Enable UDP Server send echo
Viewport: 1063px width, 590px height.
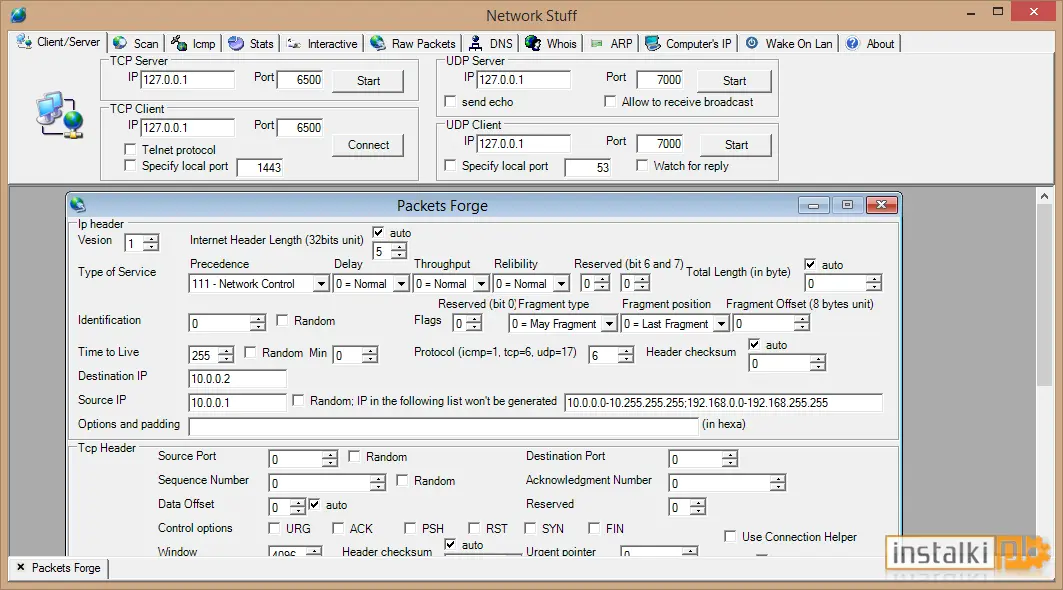(449, 101)
